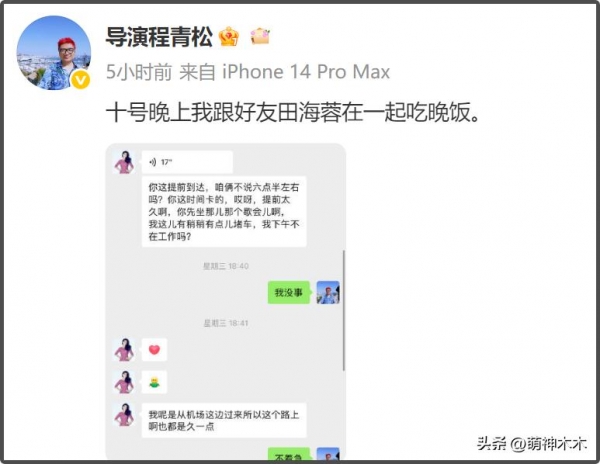Screen dimensions: 600x464
Task: Click the pink flower badge icon
Action: click(260, 37)
